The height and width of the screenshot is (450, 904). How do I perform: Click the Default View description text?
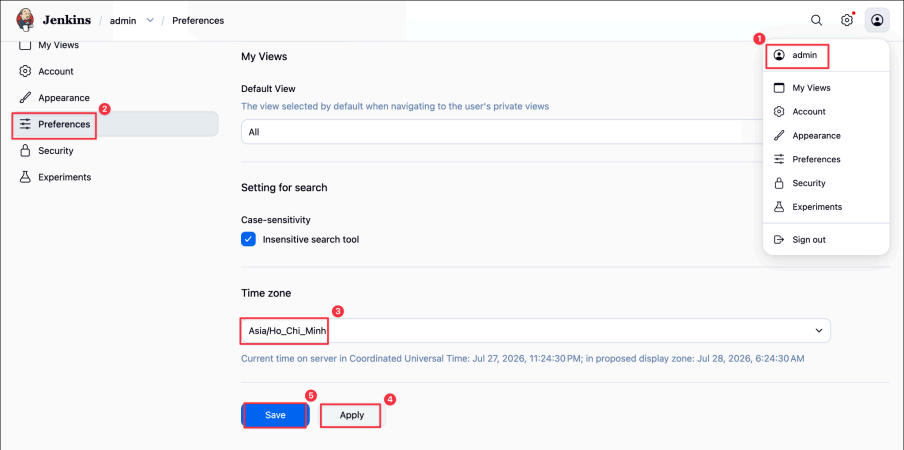tap(395, 106)
